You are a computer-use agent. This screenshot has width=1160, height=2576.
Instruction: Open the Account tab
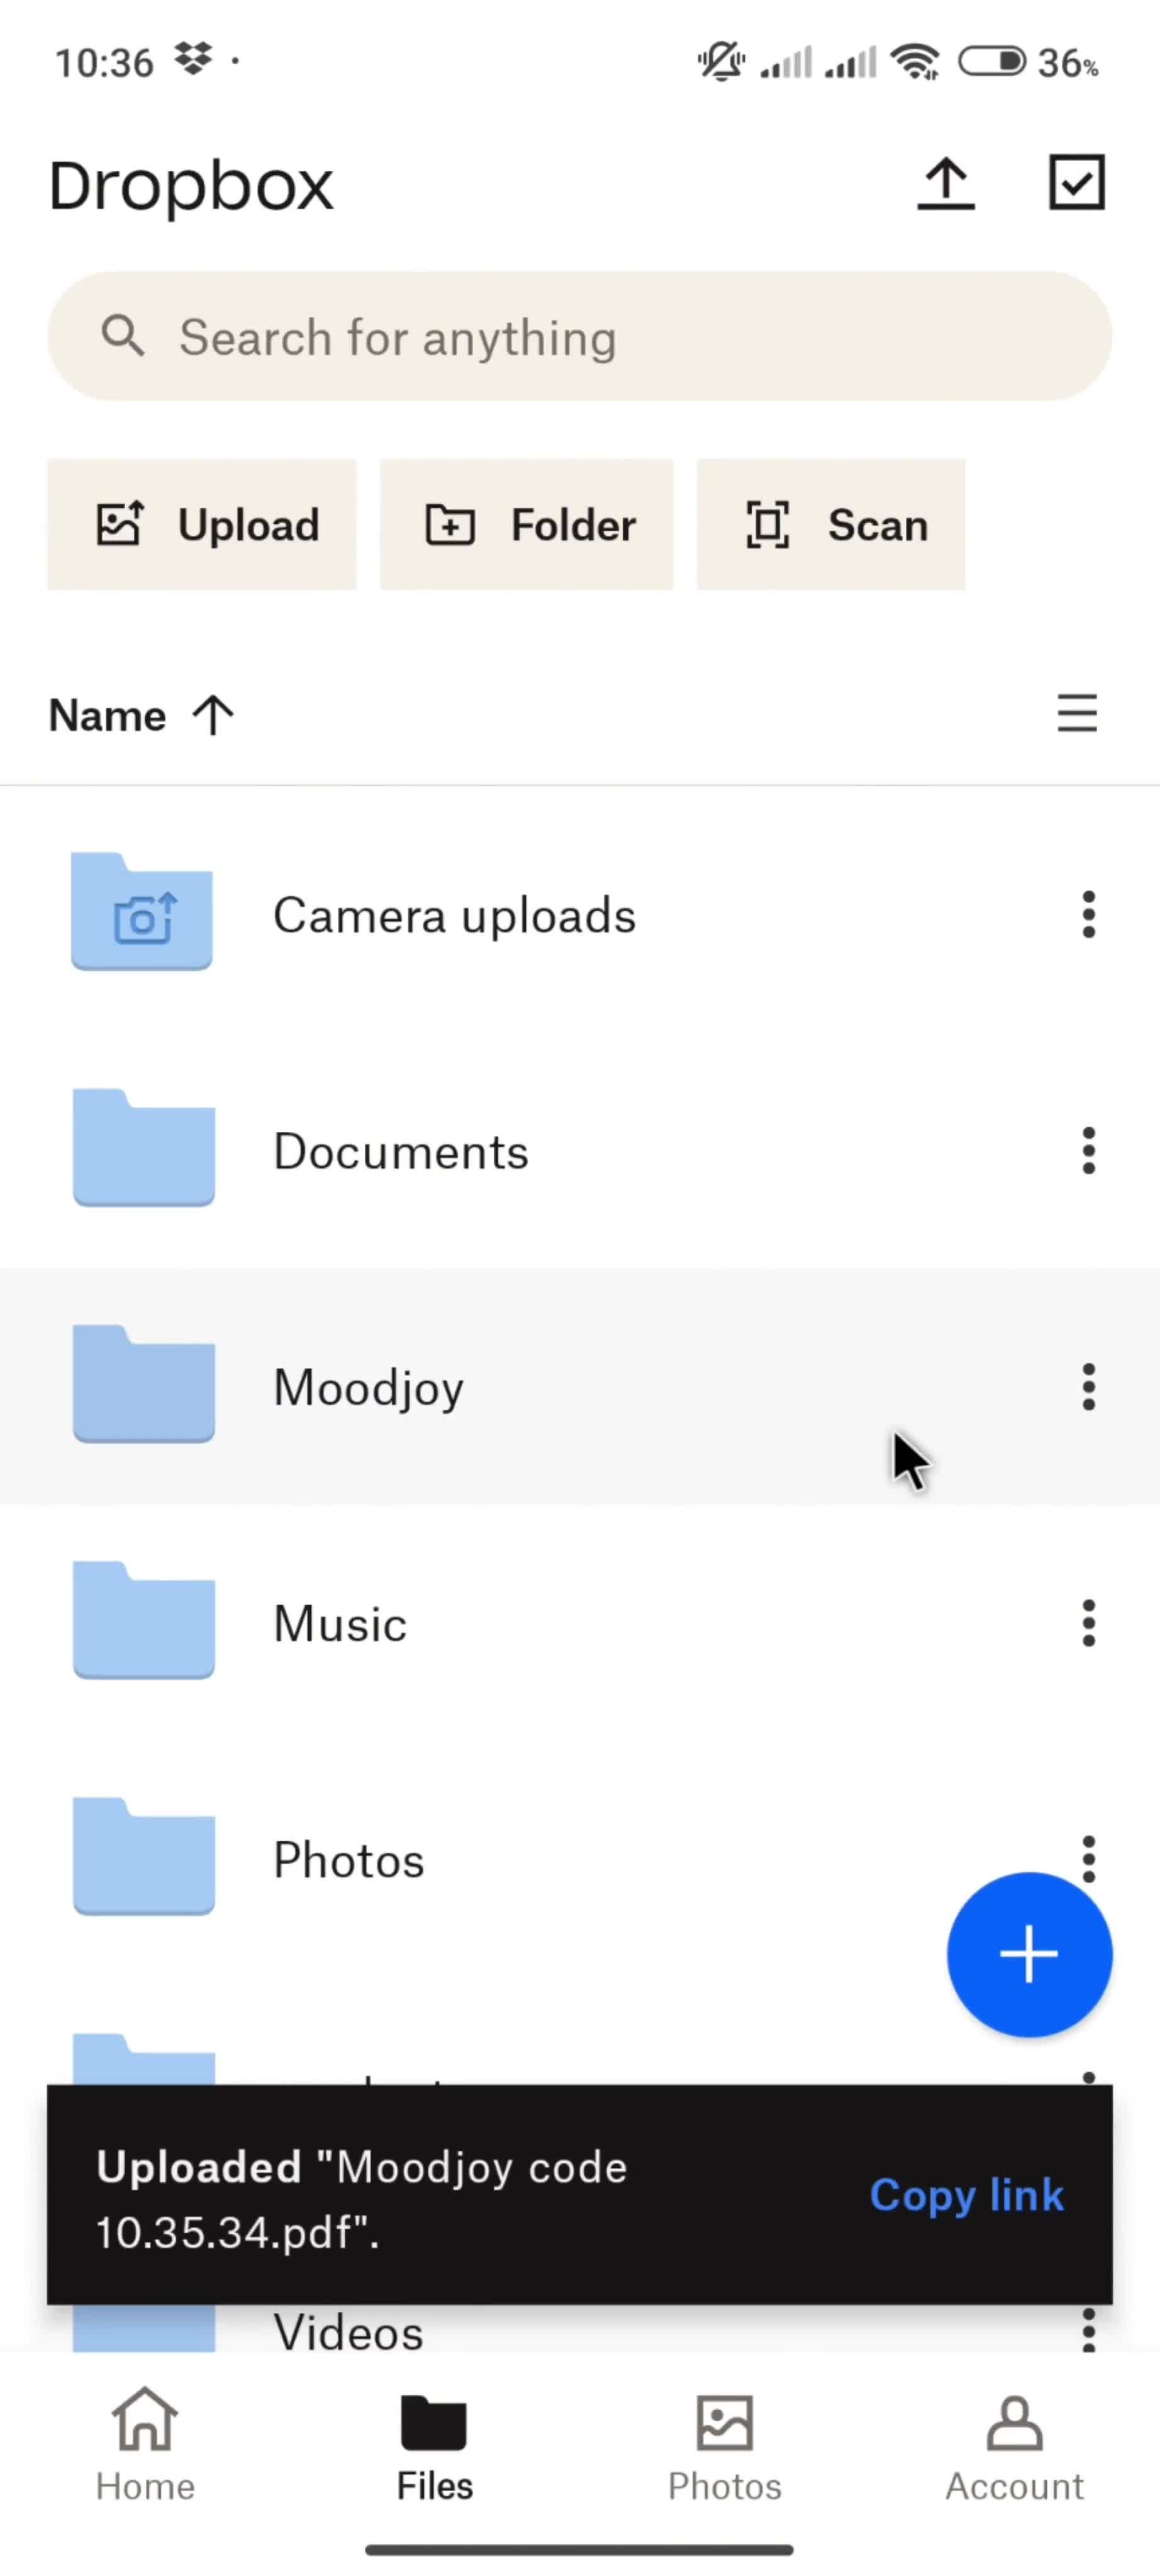[1014, 2444]
